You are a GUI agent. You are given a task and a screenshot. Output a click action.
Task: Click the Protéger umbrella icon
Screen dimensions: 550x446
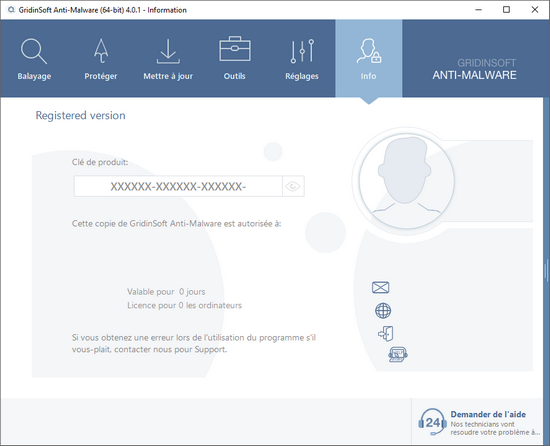point(101,51)
